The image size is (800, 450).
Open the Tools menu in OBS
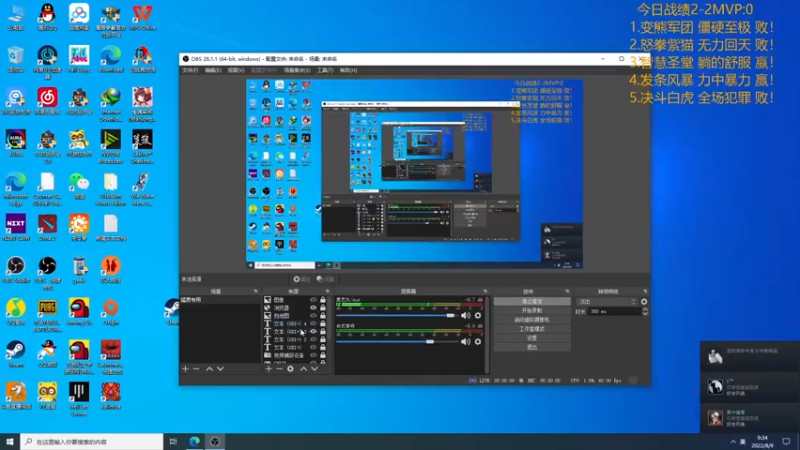(325, 70)
